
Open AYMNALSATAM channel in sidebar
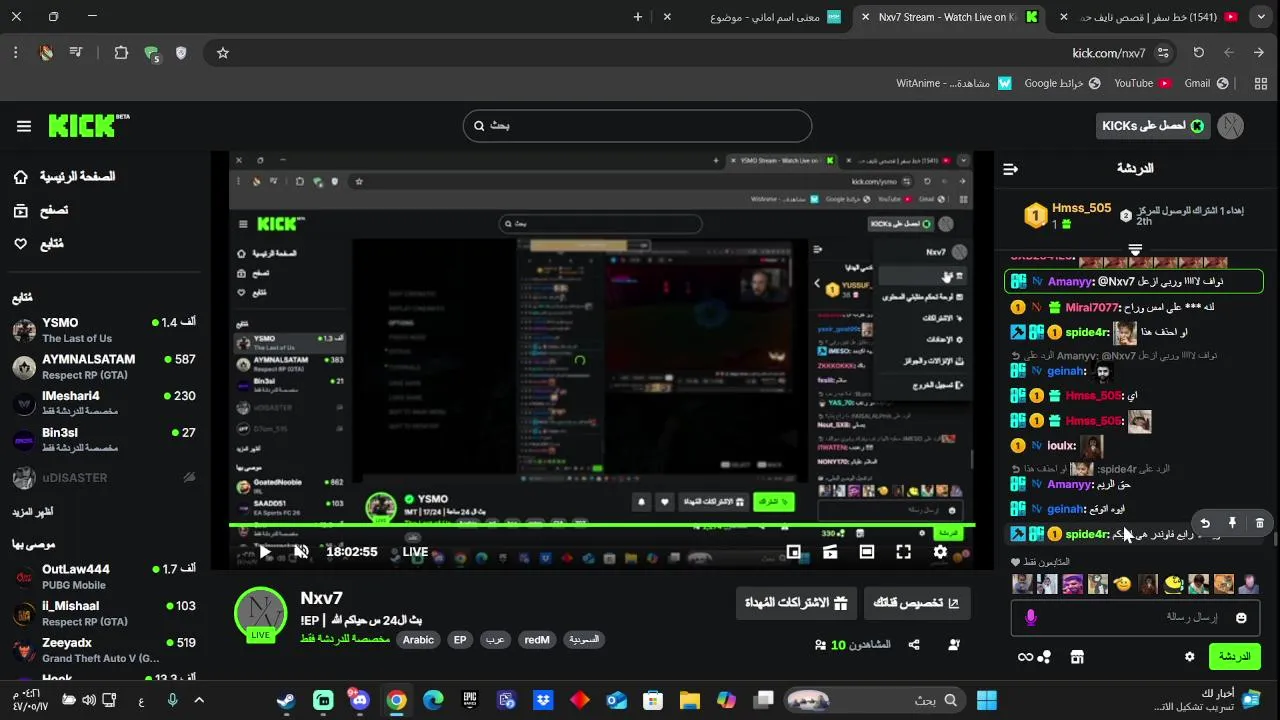pyautogui.click(x=104, y=366)
